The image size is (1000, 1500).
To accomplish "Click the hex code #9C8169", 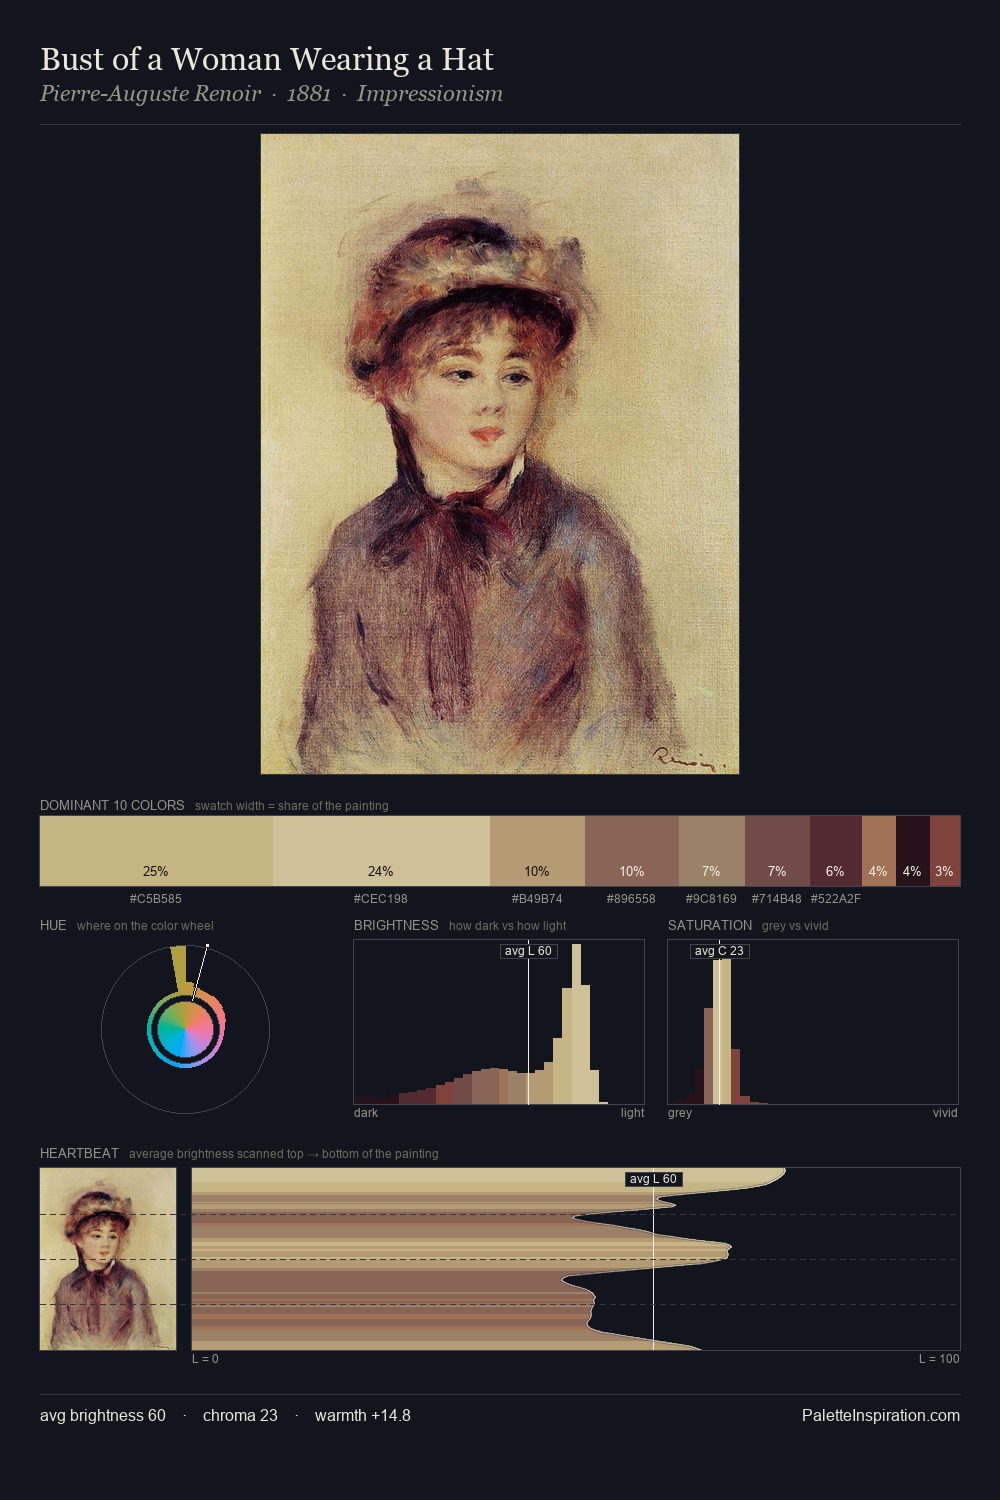I will click(x=711, y=899).
